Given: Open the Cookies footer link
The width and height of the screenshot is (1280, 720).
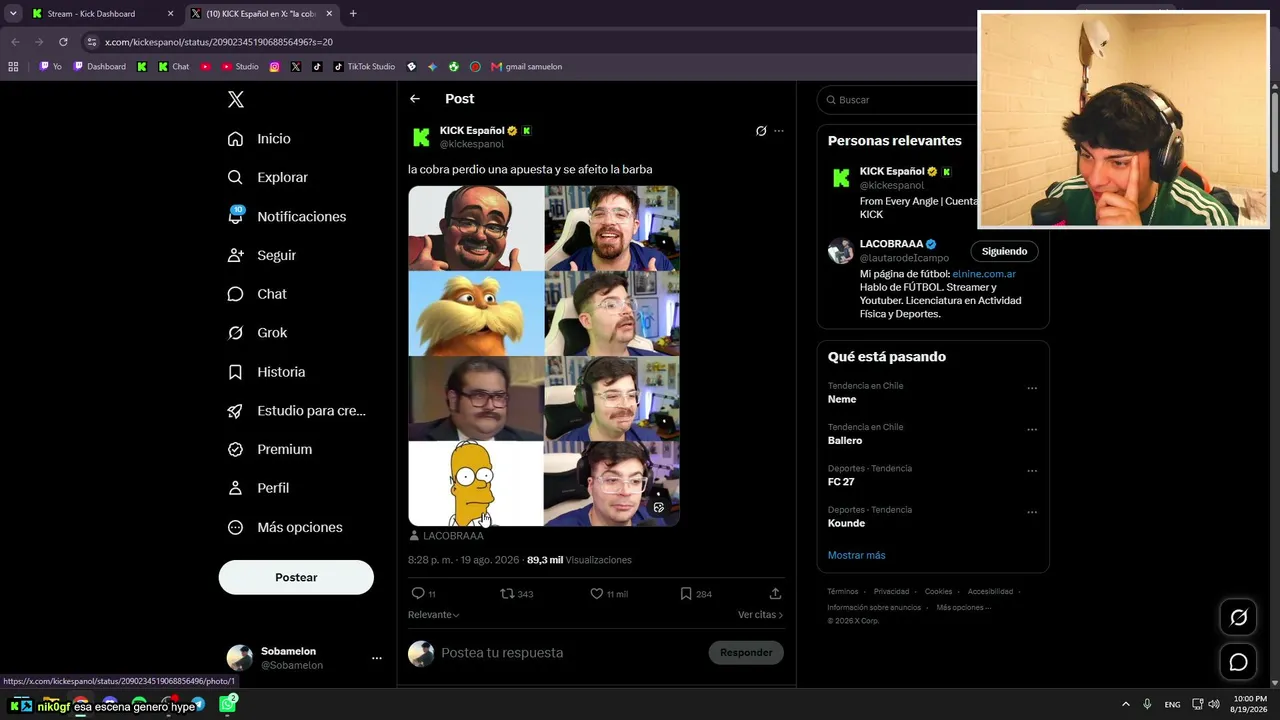Looking at the screenshot, I should (x=938, y=591).
